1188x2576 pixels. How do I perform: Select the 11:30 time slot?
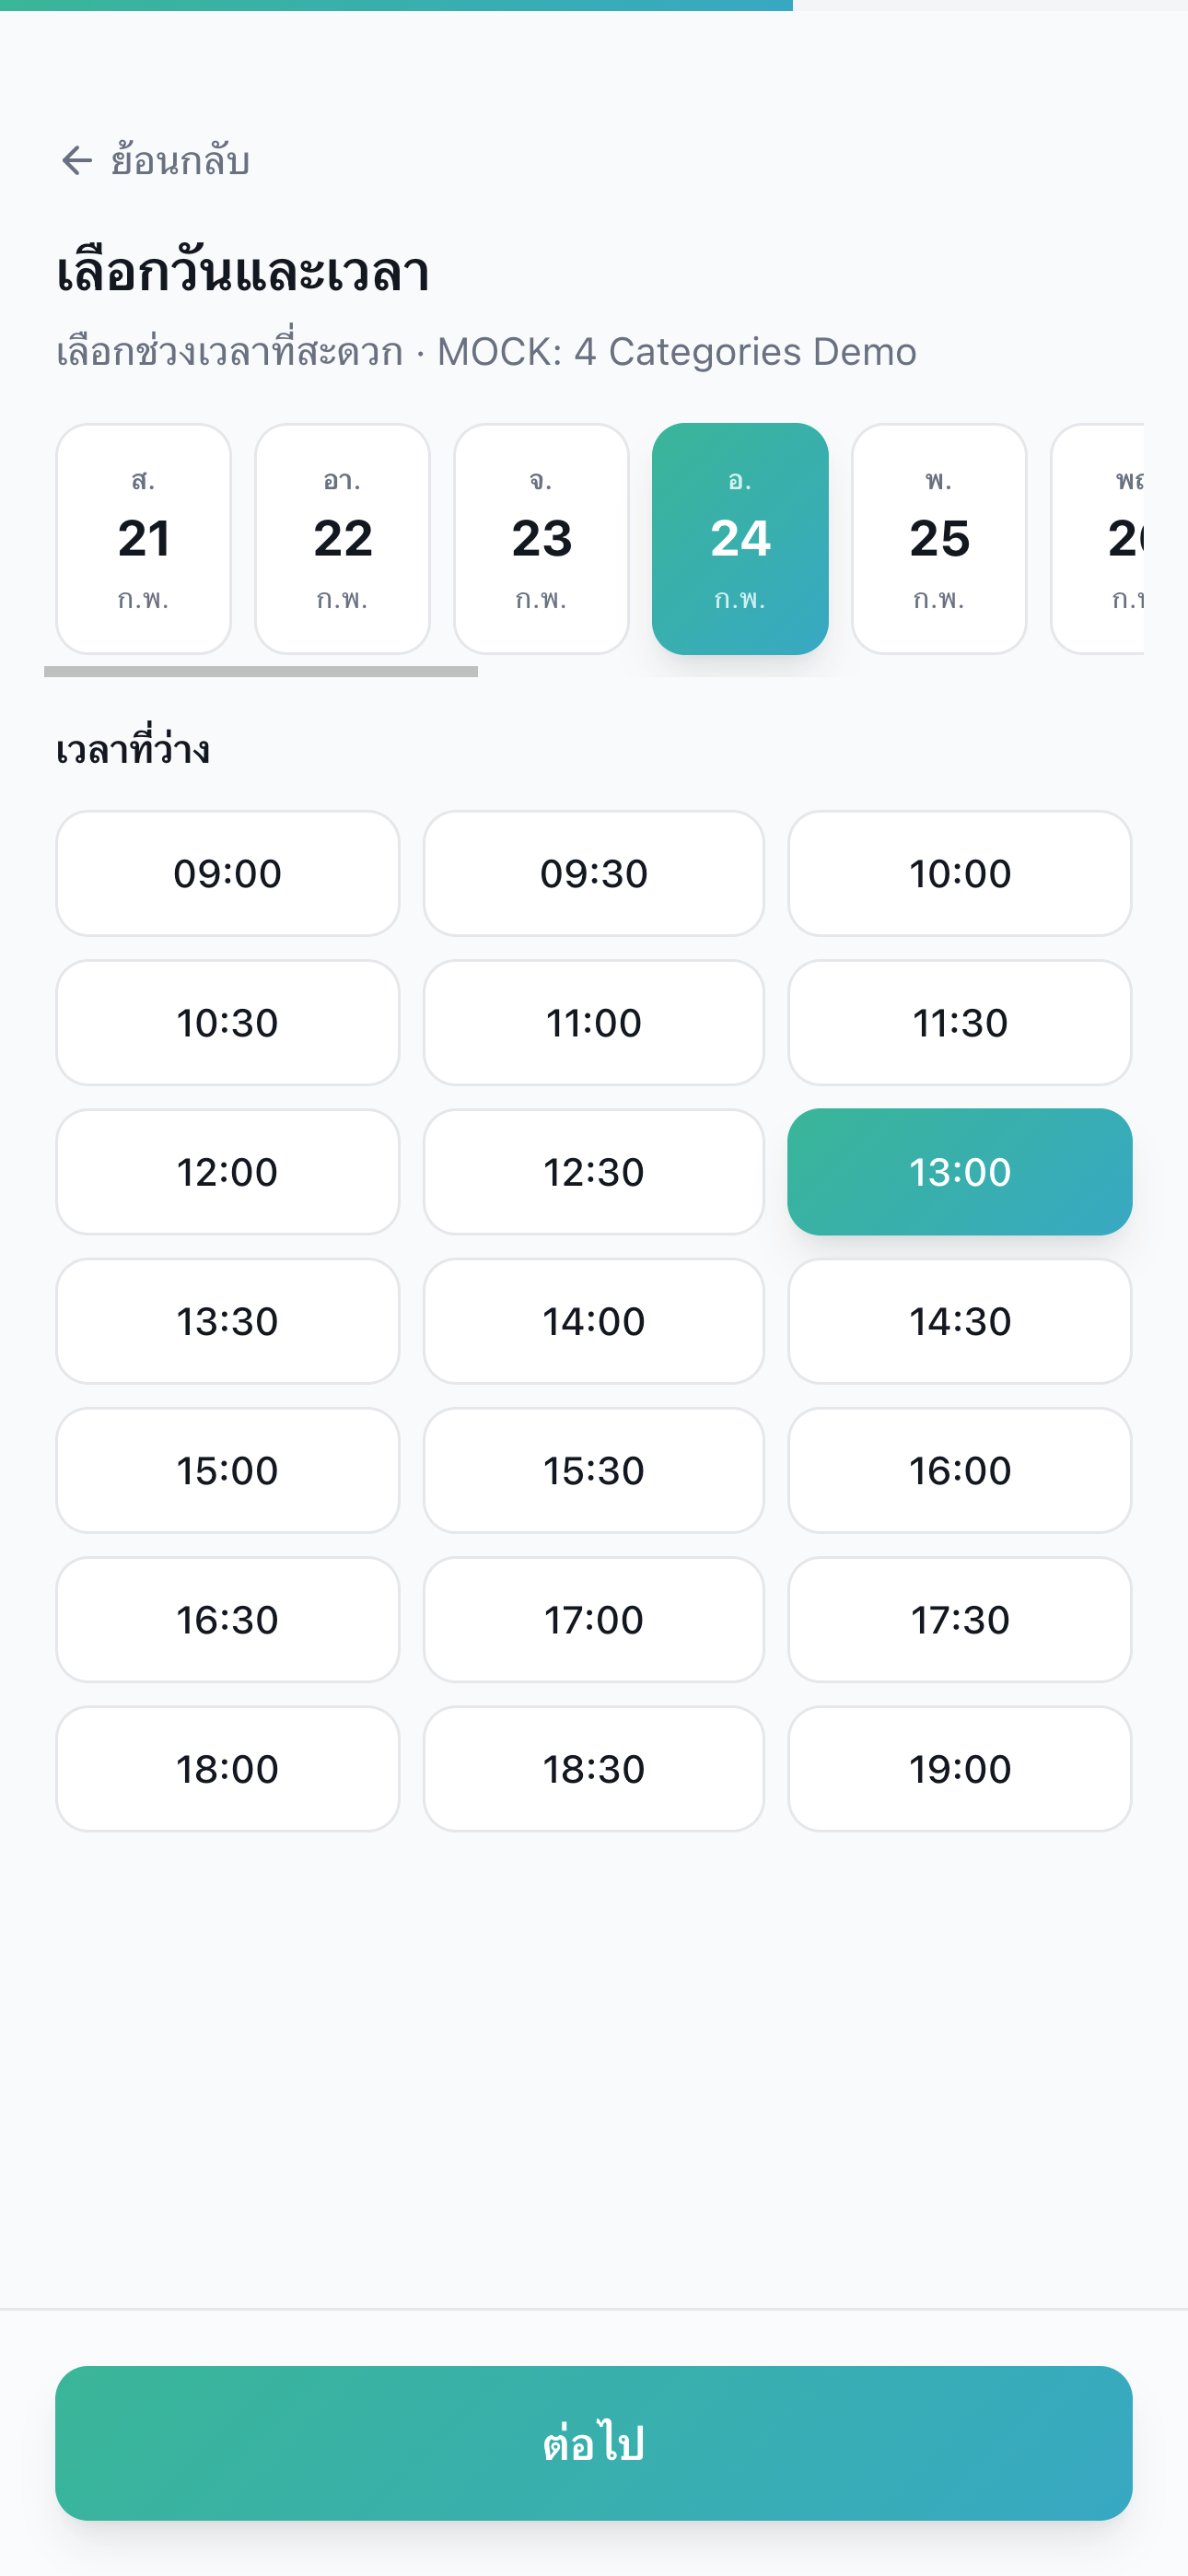[959, 1022]
